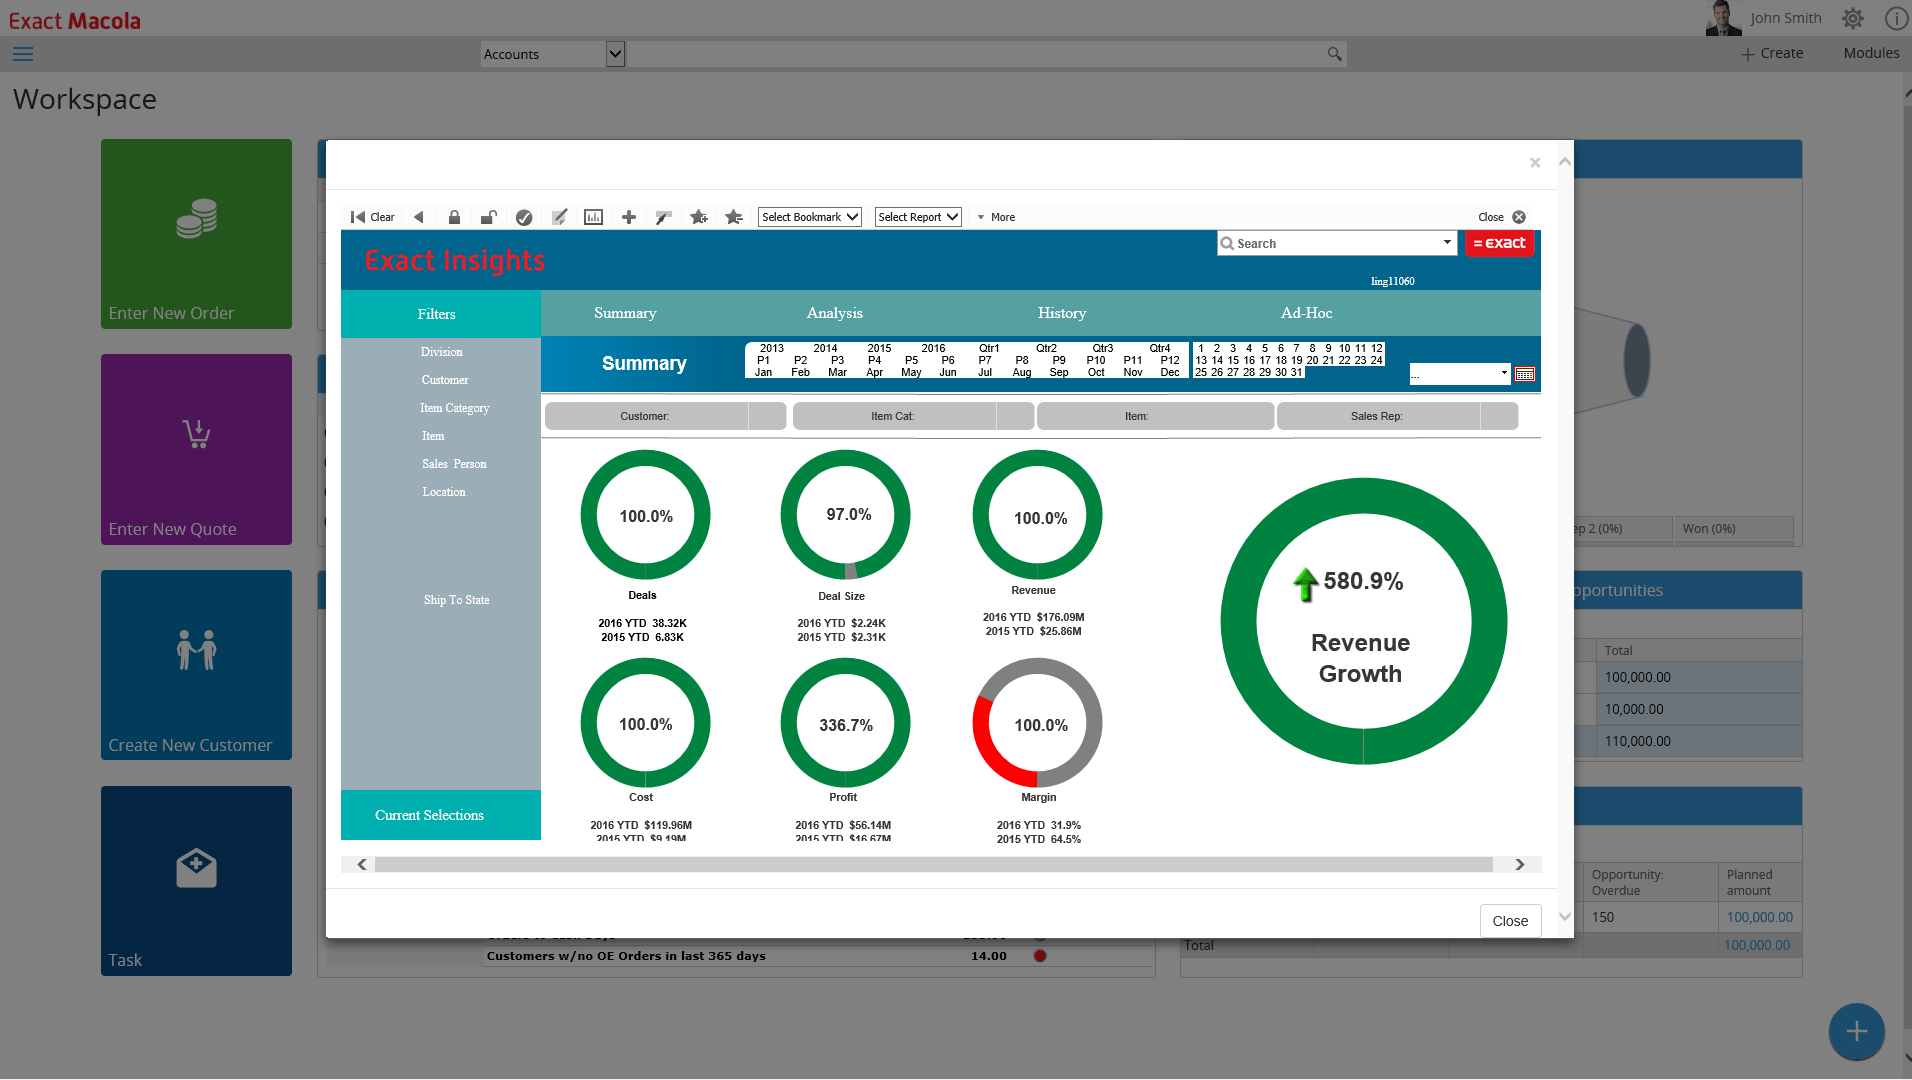Click the blue floating plus button

point(1857,1032)
